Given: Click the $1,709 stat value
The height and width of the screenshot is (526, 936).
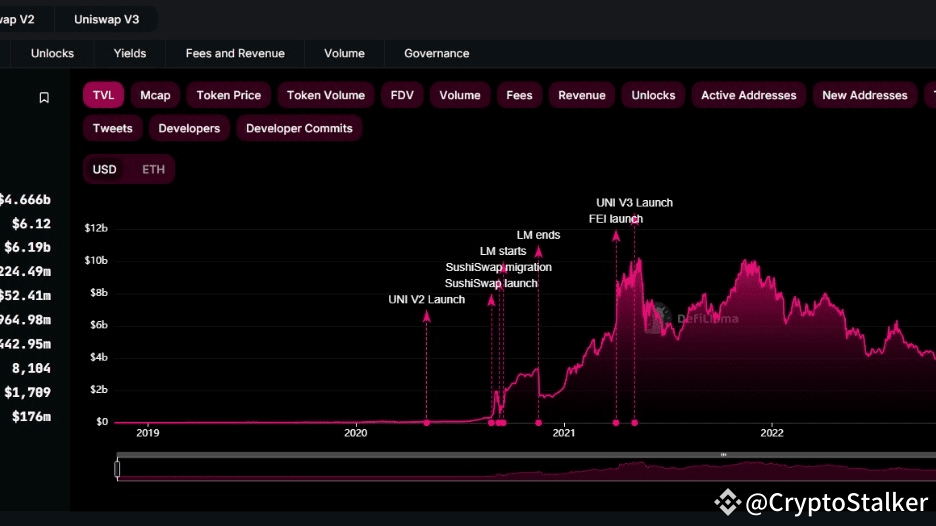Looking at the screenshot, I should click(27, 392).
